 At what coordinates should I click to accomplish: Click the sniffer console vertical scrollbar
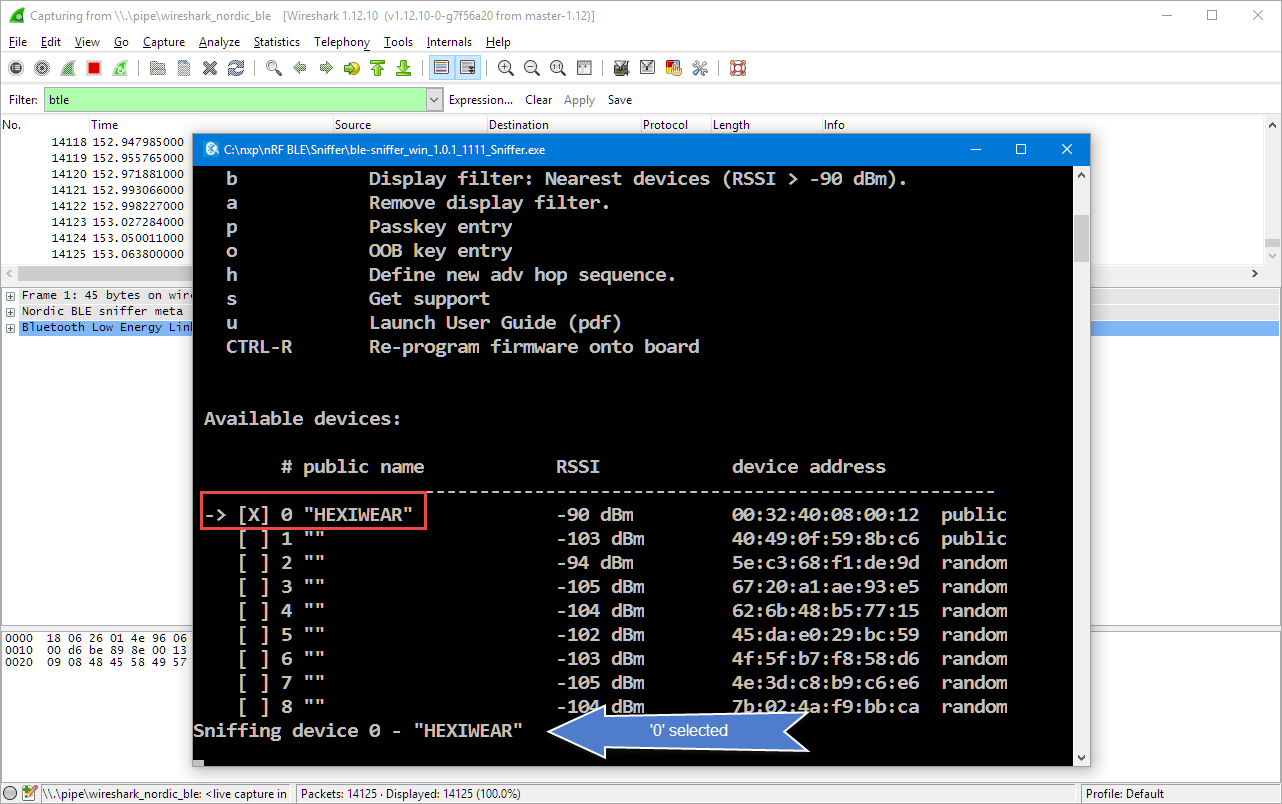point(1081,237)
